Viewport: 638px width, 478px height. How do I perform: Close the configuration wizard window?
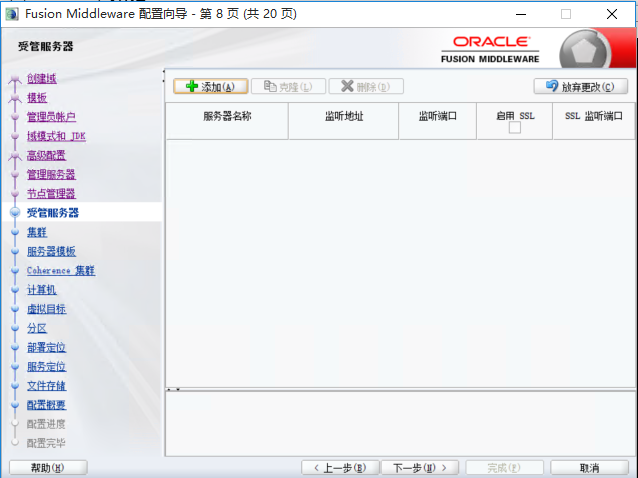[612, 14]
